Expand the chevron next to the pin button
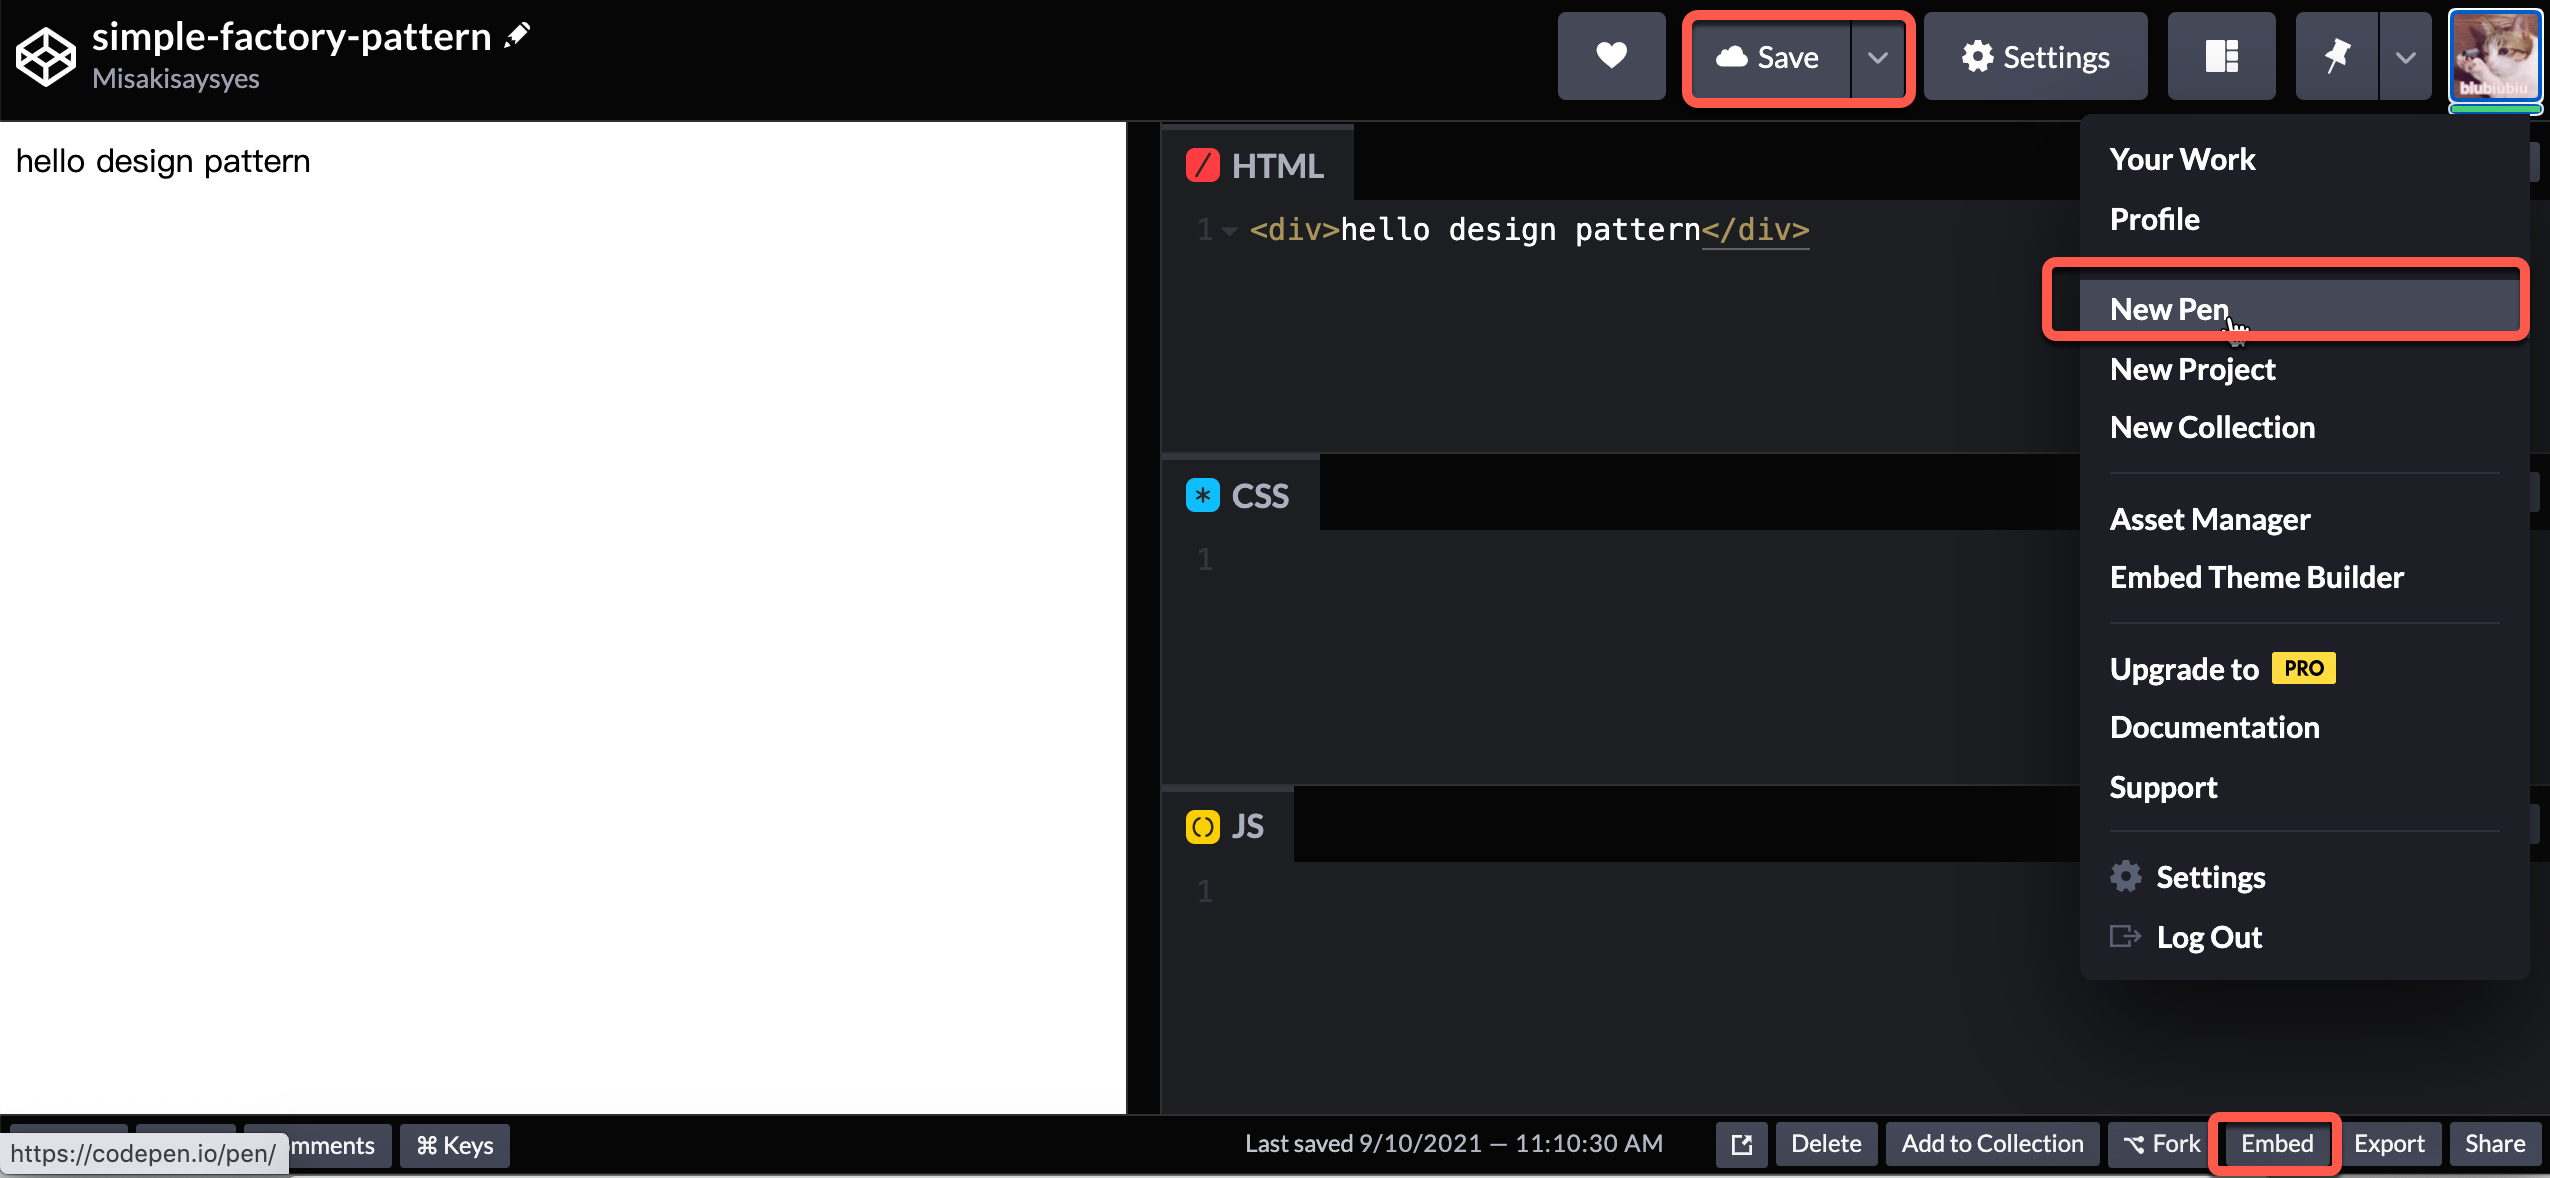Viewport: 2550px width, 1178px height. [x=2406, y=56]
